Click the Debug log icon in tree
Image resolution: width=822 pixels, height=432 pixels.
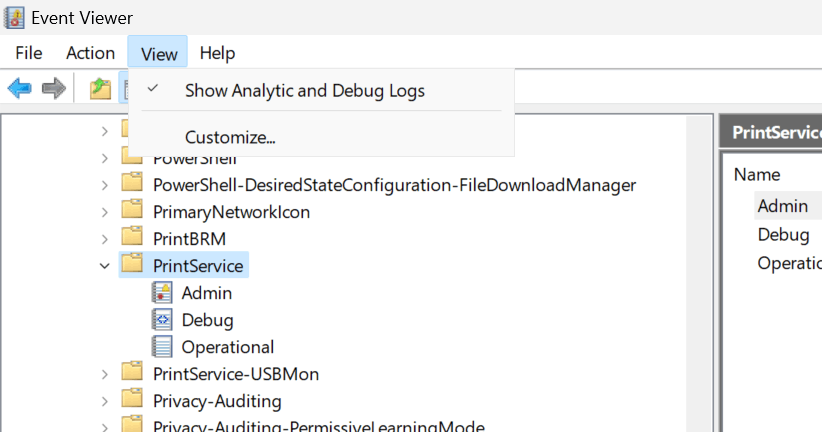tap(162, 320)
